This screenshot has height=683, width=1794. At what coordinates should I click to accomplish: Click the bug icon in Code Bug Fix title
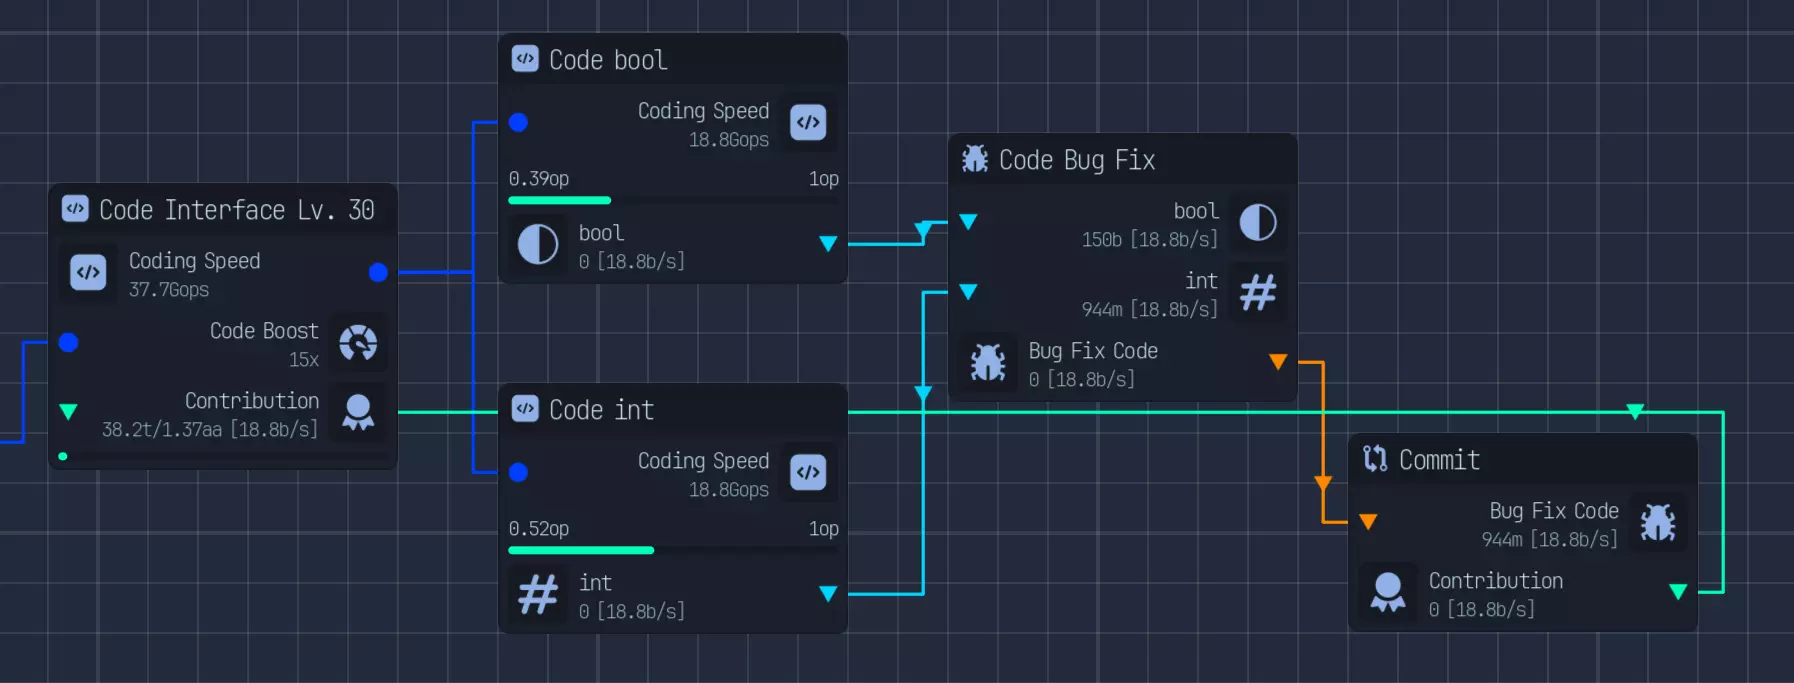pyautogui.click(x=975, y=158)
